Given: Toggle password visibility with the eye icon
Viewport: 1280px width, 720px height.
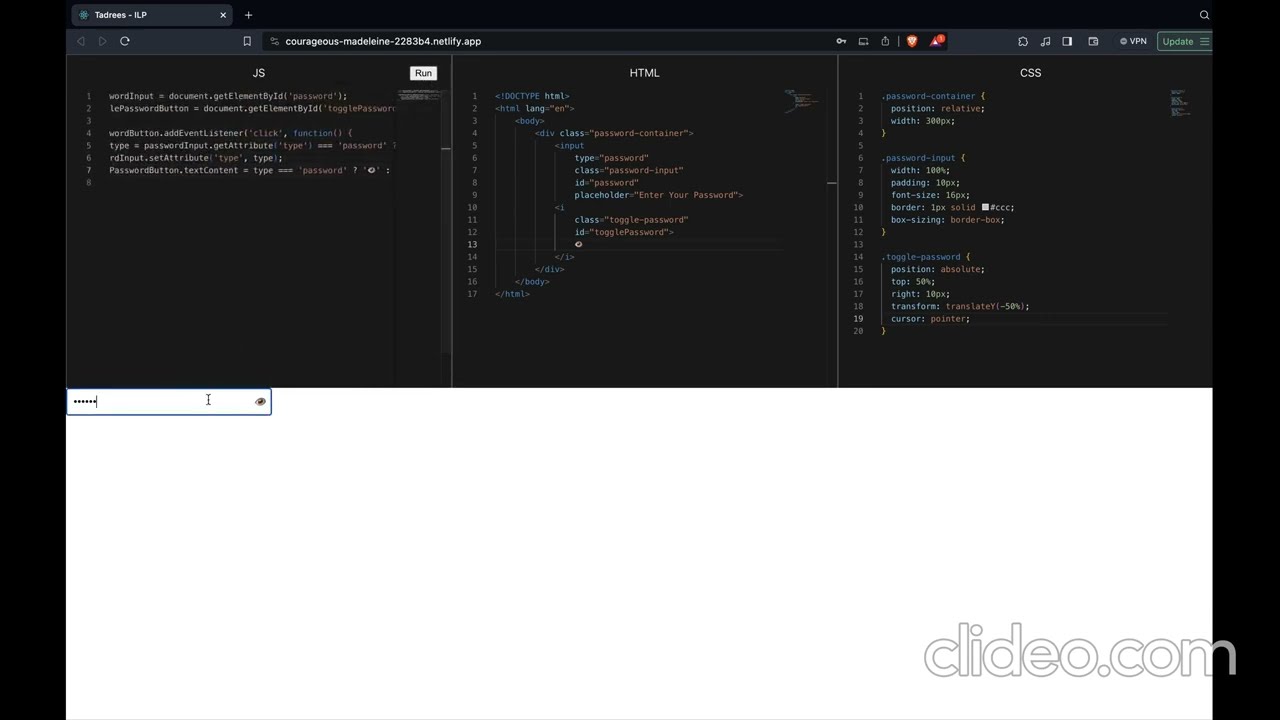Looking at the screenshot, I should pos(260,401).
